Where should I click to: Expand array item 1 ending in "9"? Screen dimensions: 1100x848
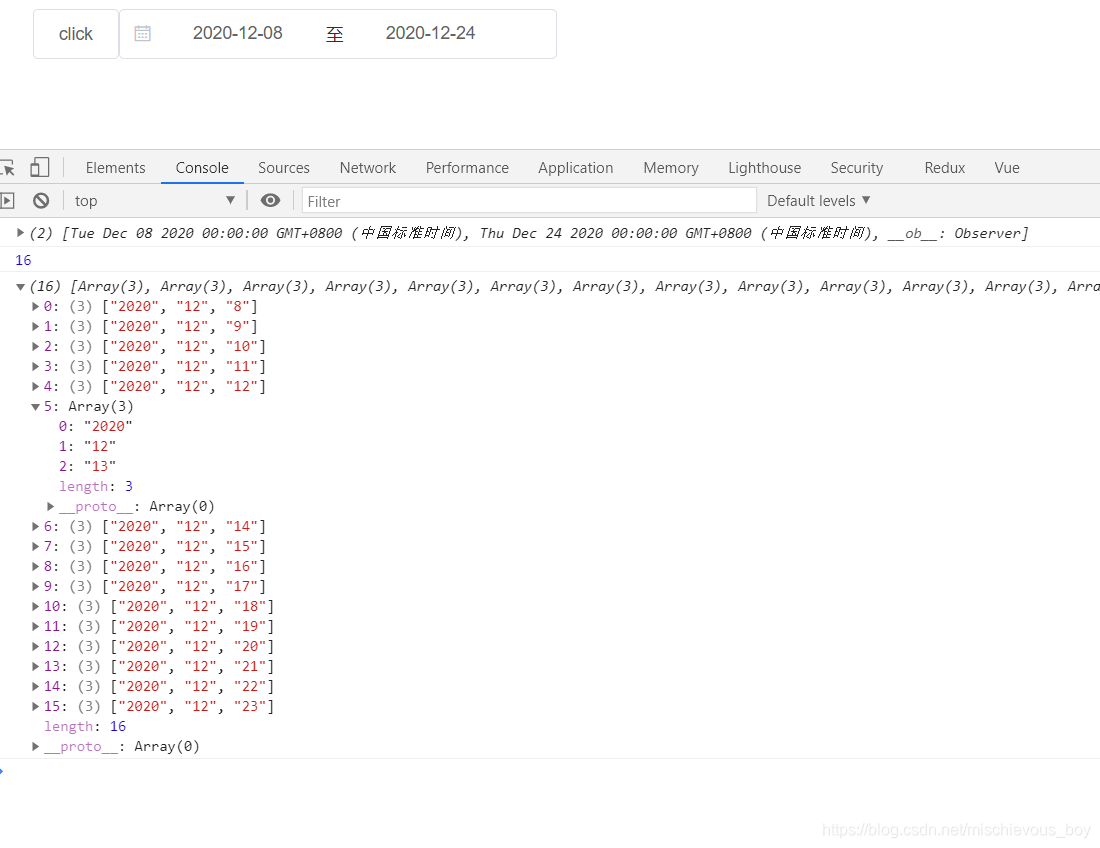click(35, 326)
